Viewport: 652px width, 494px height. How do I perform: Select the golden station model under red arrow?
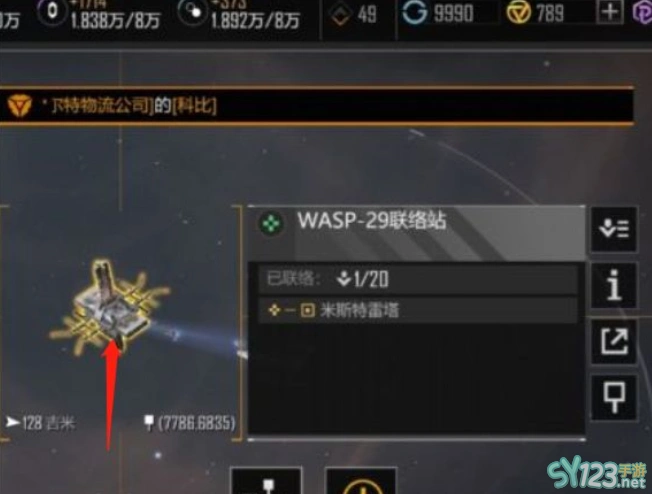(x=109, y=308)
